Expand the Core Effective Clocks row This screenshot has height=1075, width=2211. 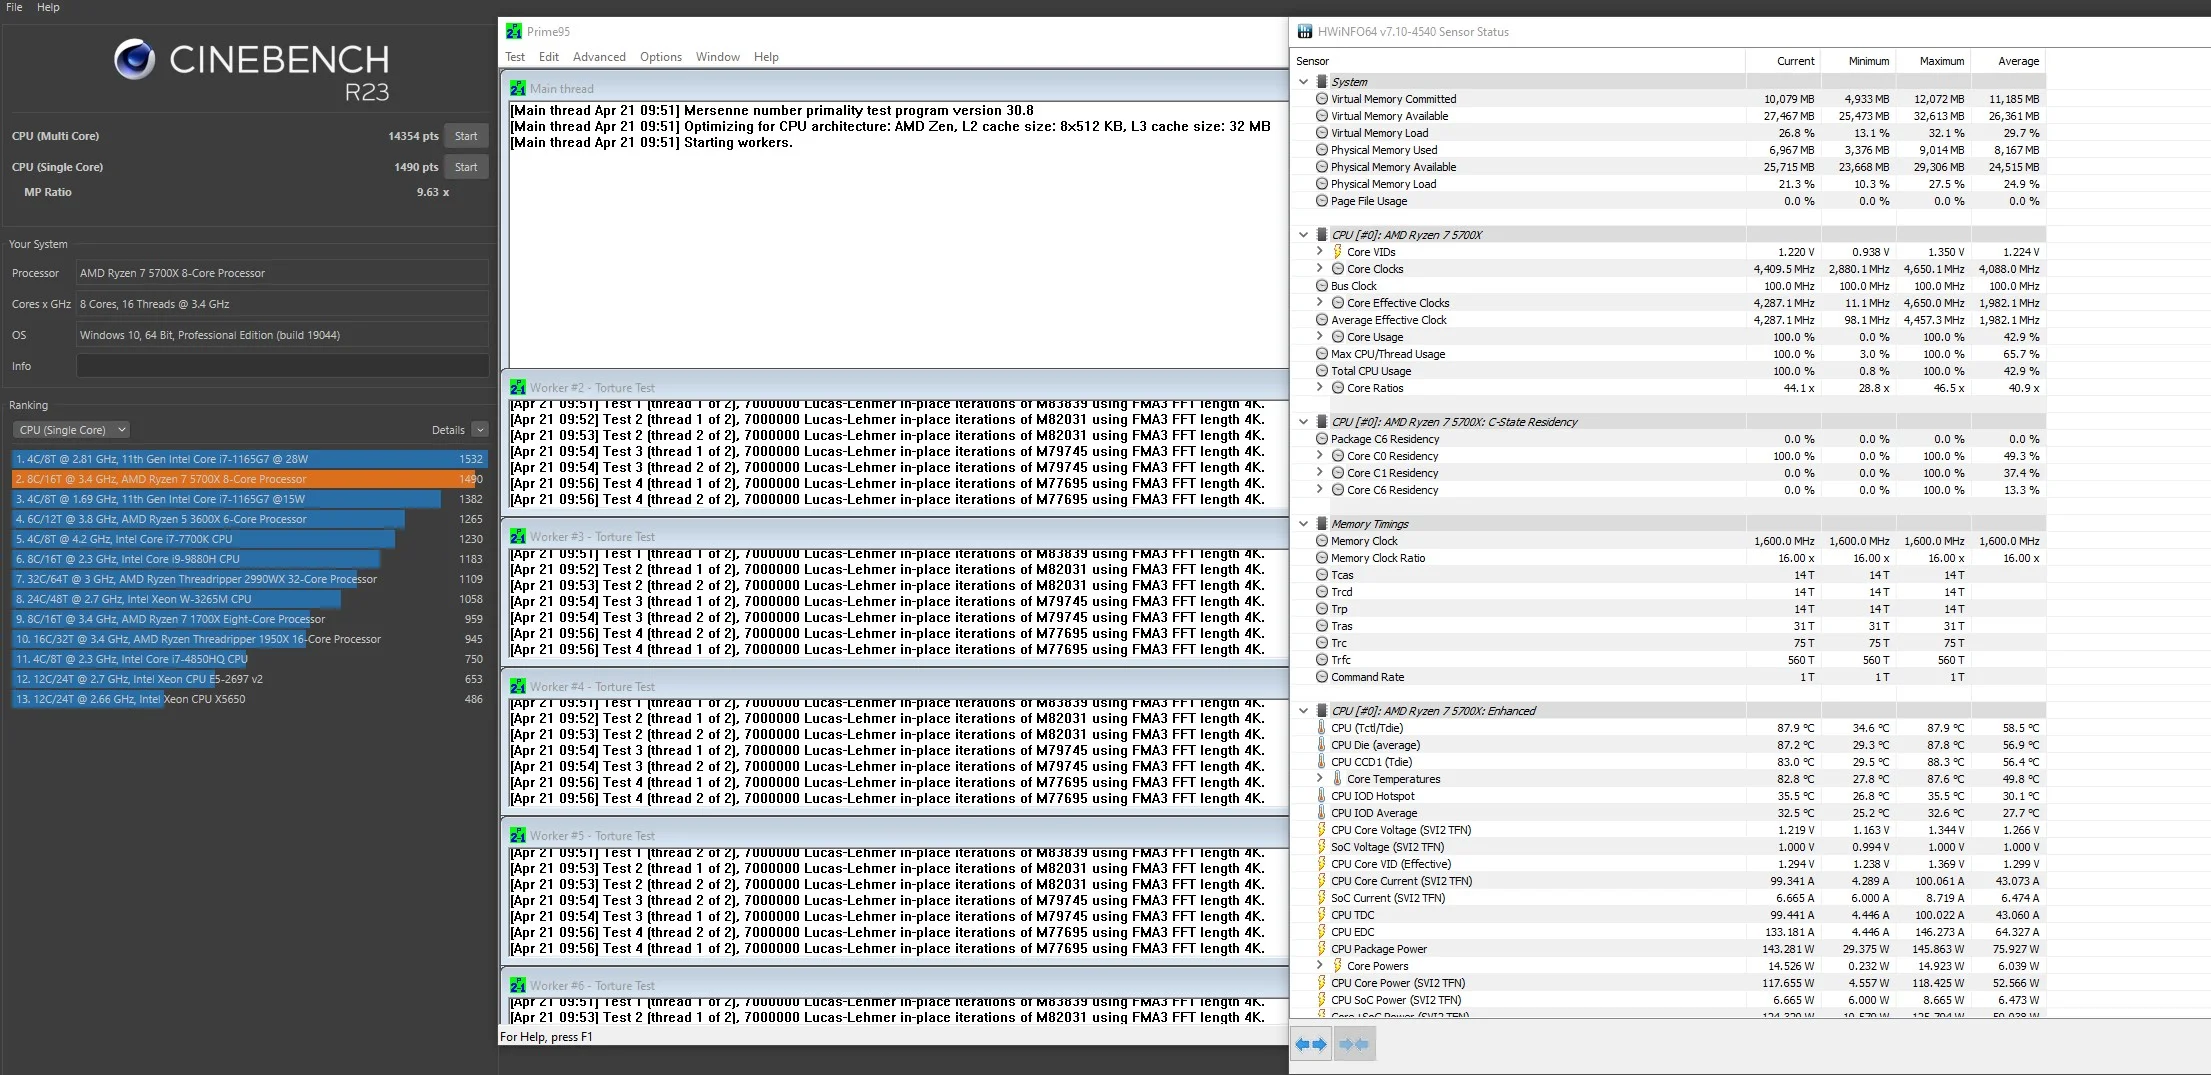pyautogui.click(x=1319, y=303)
